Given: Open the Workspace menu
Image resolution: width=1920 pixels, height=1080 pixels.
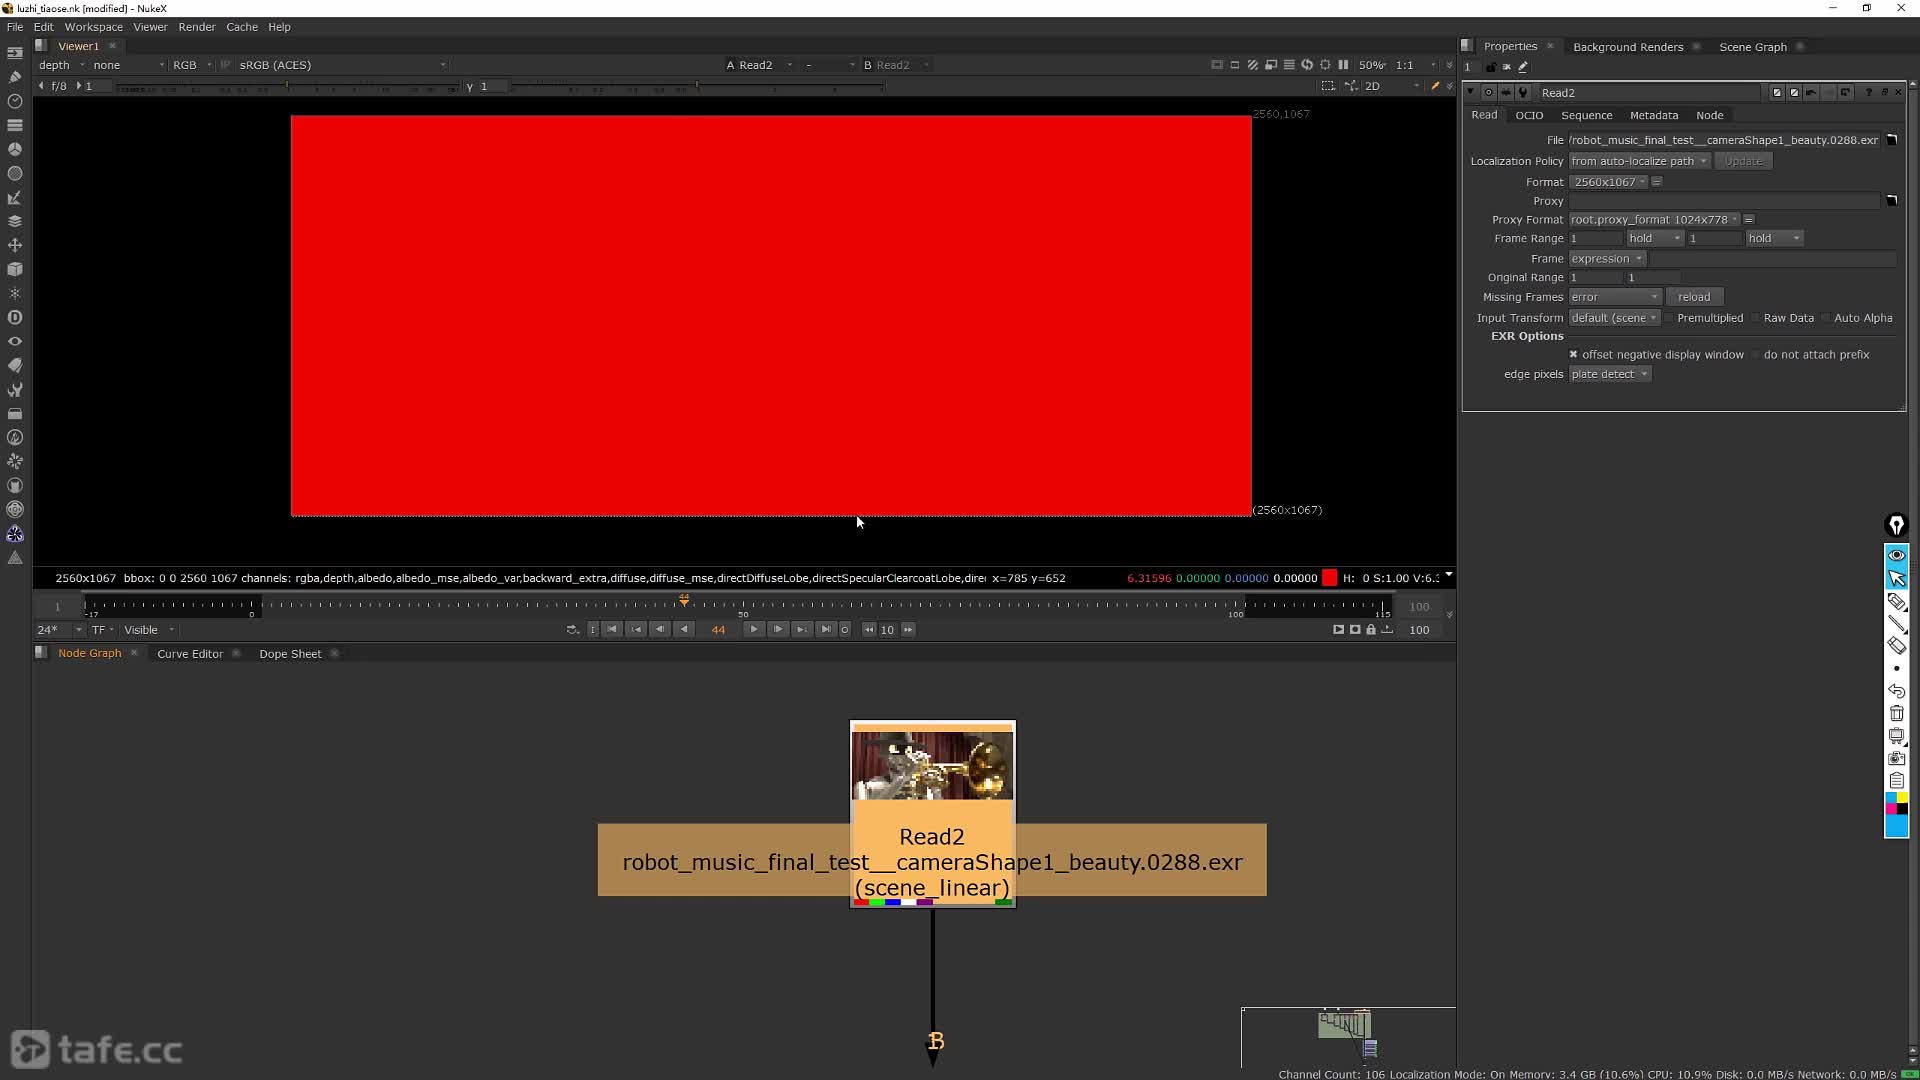Looking at the screenshot, I should (x=93, y=27).
